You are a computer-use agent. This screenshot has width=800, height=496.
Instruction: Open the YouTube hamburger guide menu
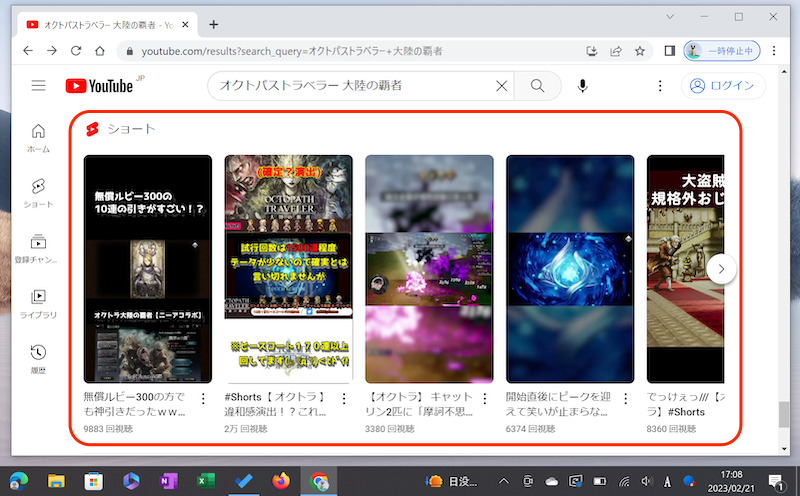39,86
